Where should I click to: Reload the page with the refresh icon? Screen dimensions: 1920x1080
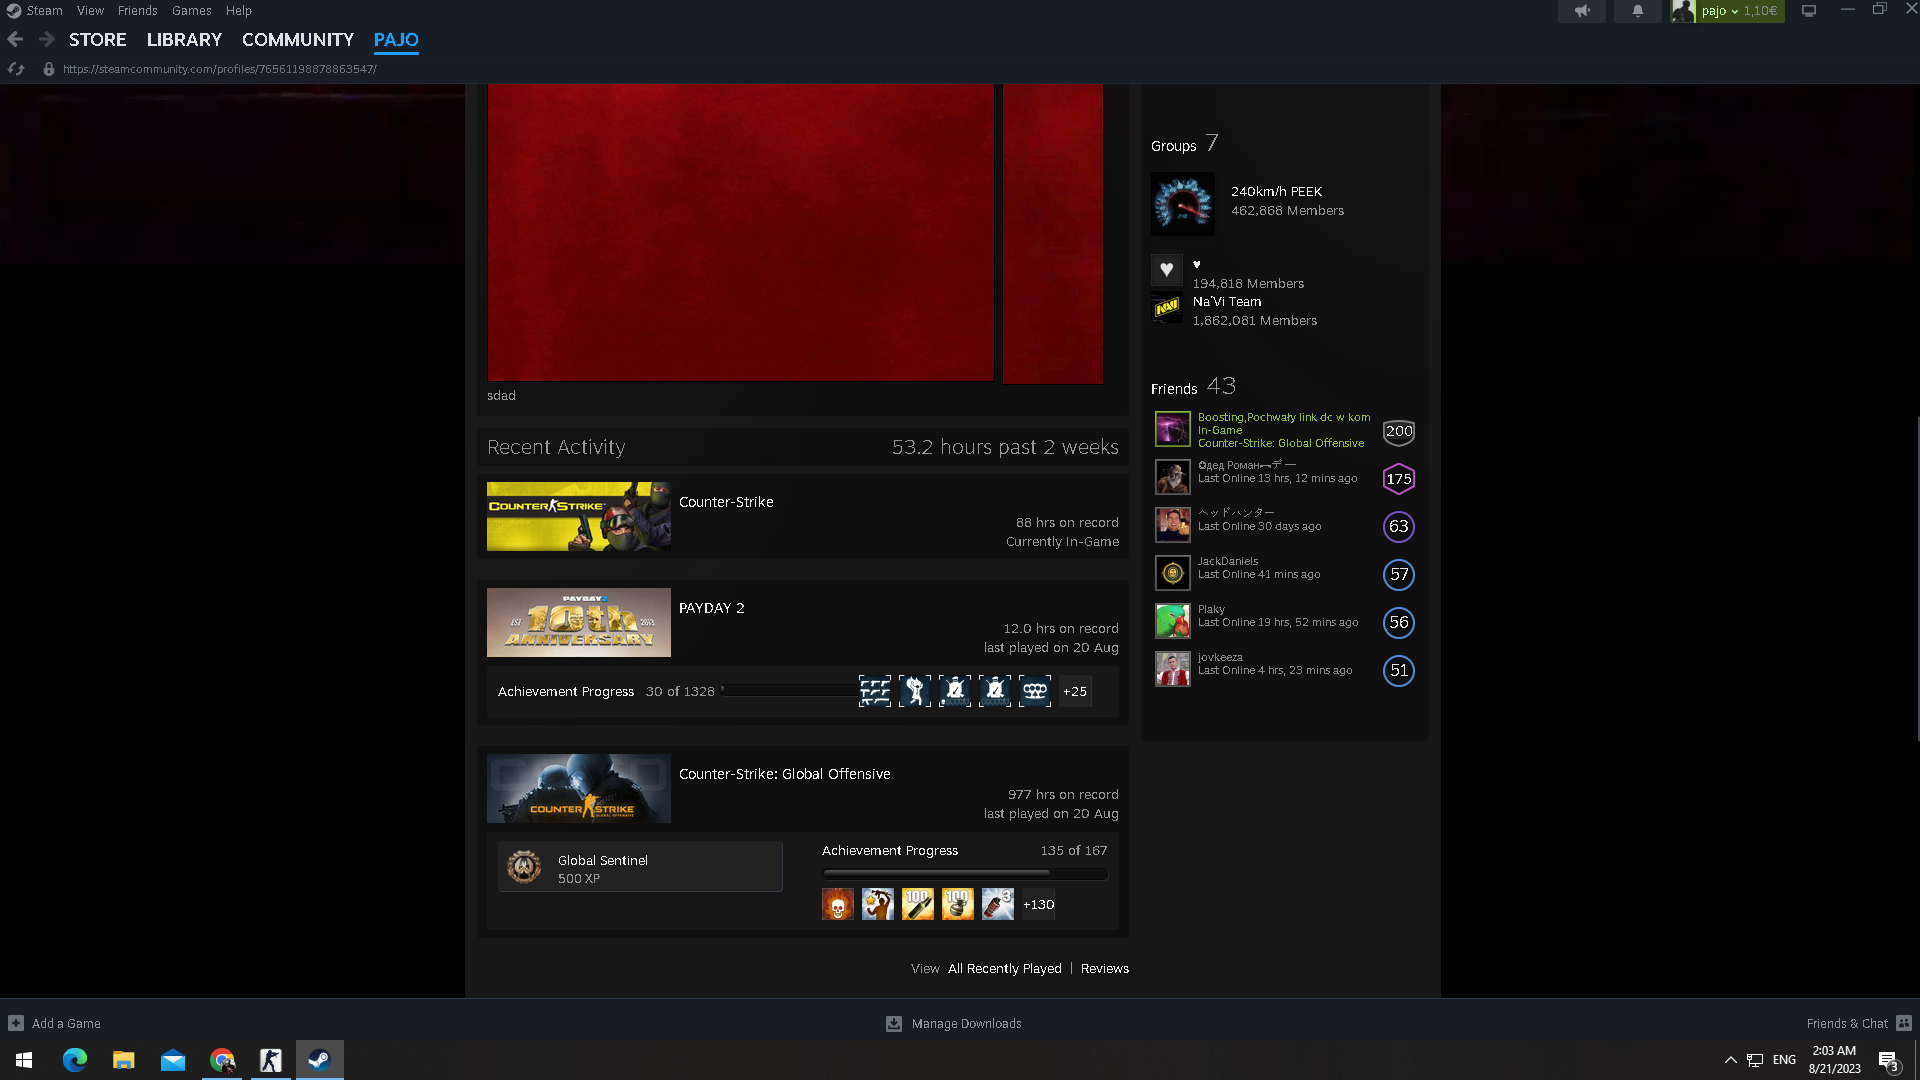16,69
